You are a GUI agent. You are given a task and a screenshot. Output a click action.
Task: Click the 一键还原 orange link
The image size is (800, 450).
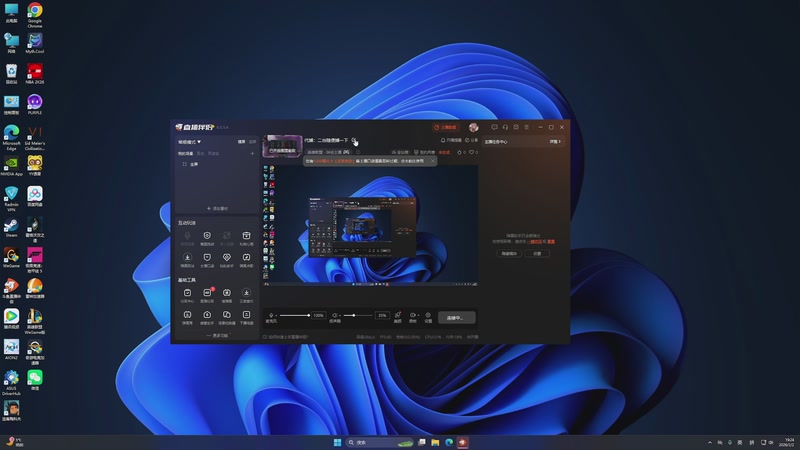(535, 241)
